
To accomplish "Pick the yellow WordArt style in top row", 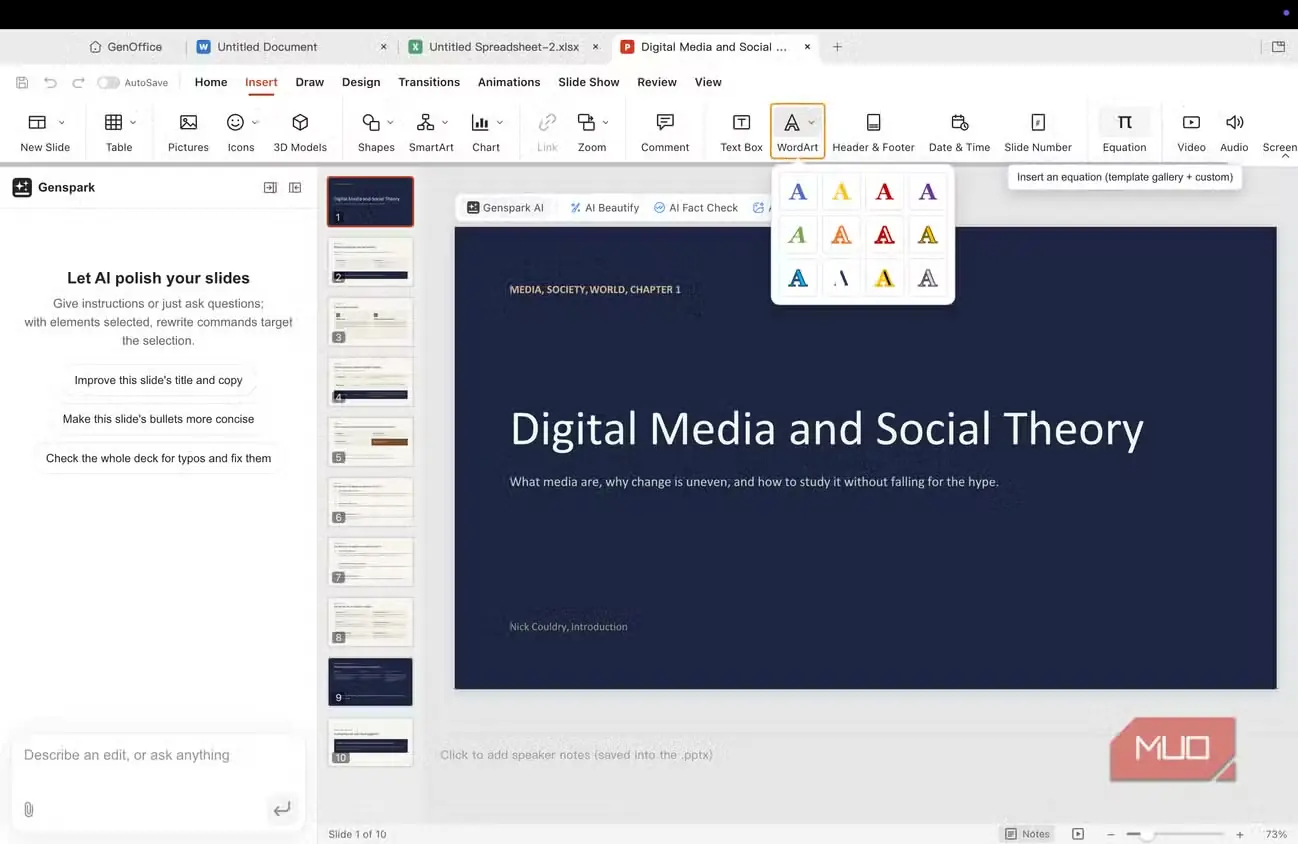I will coord(841,191).
